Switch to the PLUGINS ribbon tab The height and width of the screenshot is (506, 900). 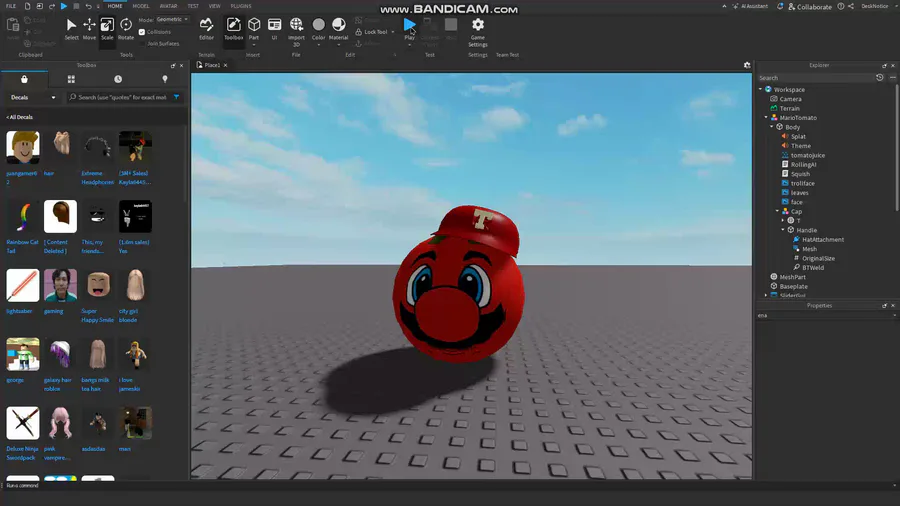tap(241, 6)
